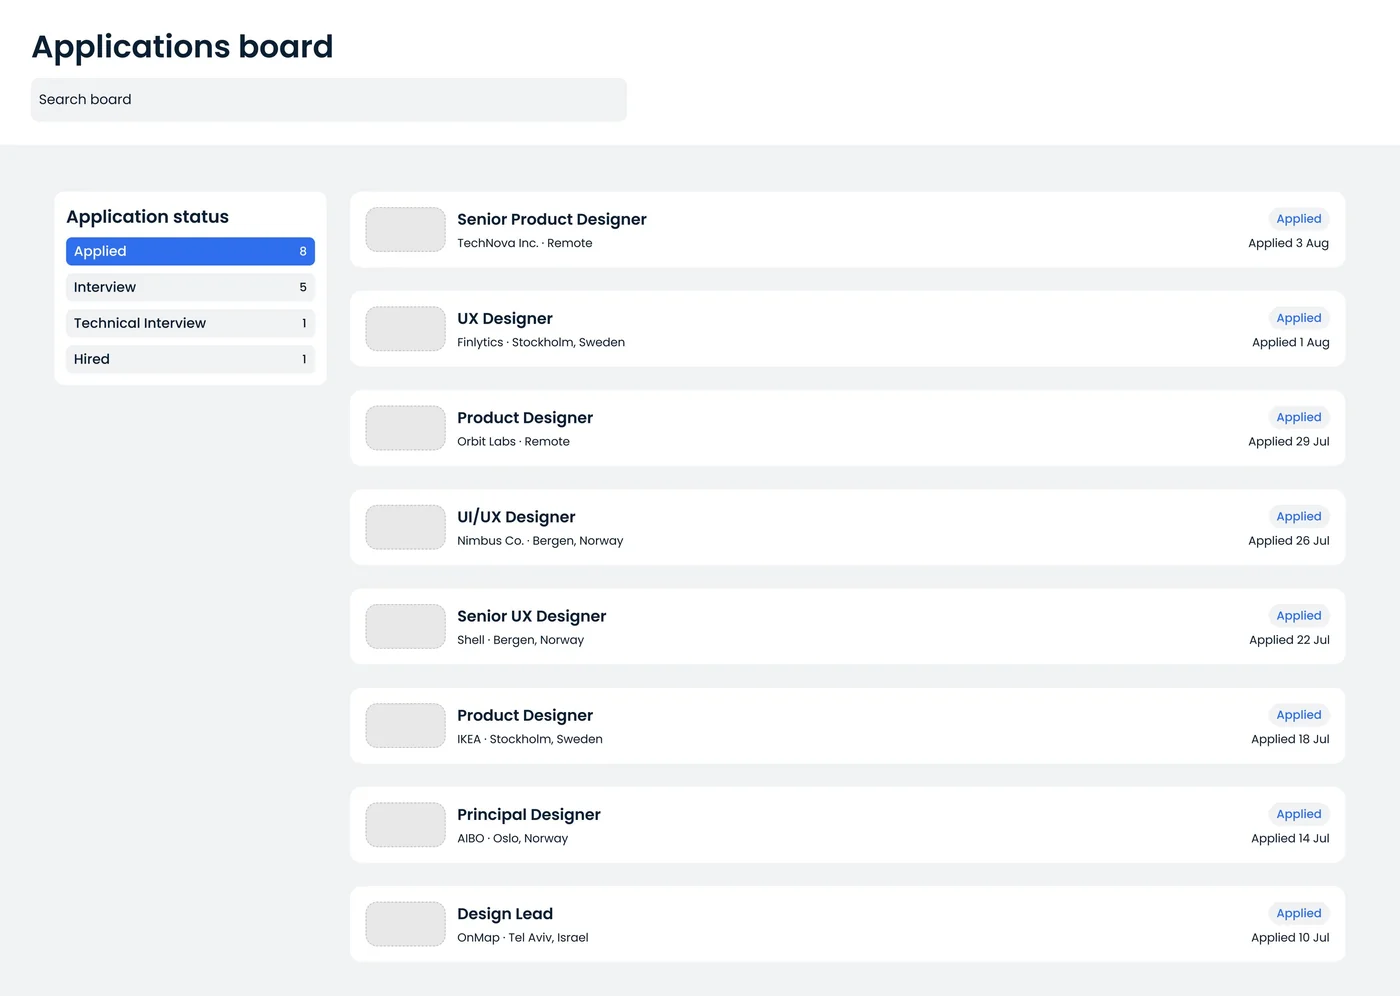Show Technical Interview applications
The image size is (1400, 996).
pyautogui.click(x=190, y=323)
